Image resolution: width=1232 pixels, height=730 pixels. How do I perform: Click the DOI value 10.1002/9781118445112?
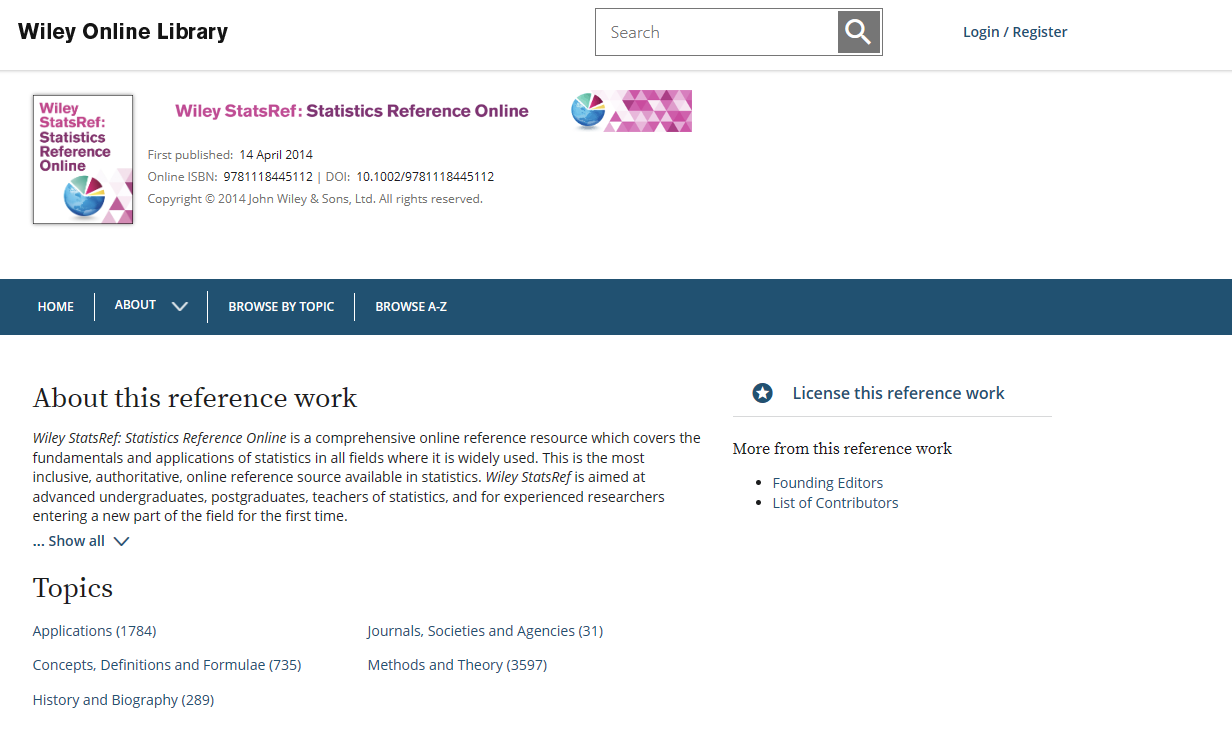[425, 177]
